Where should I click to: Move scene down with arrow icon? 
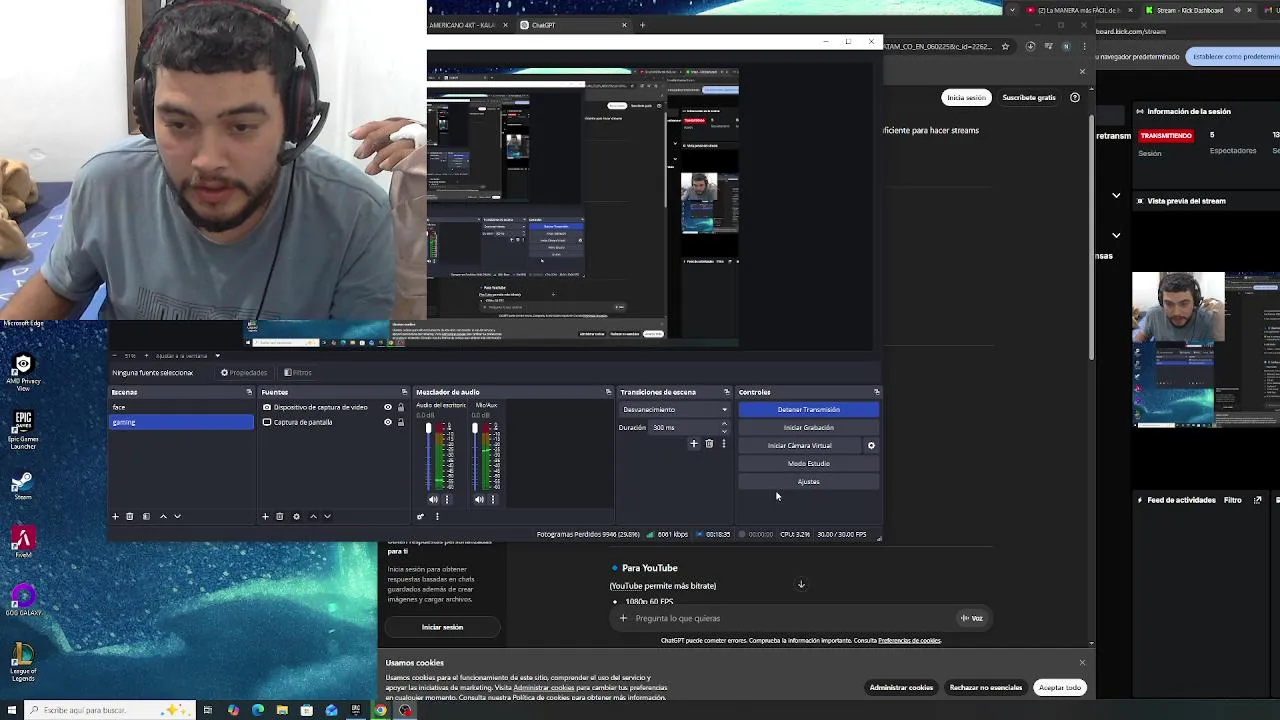click(177, 517)
